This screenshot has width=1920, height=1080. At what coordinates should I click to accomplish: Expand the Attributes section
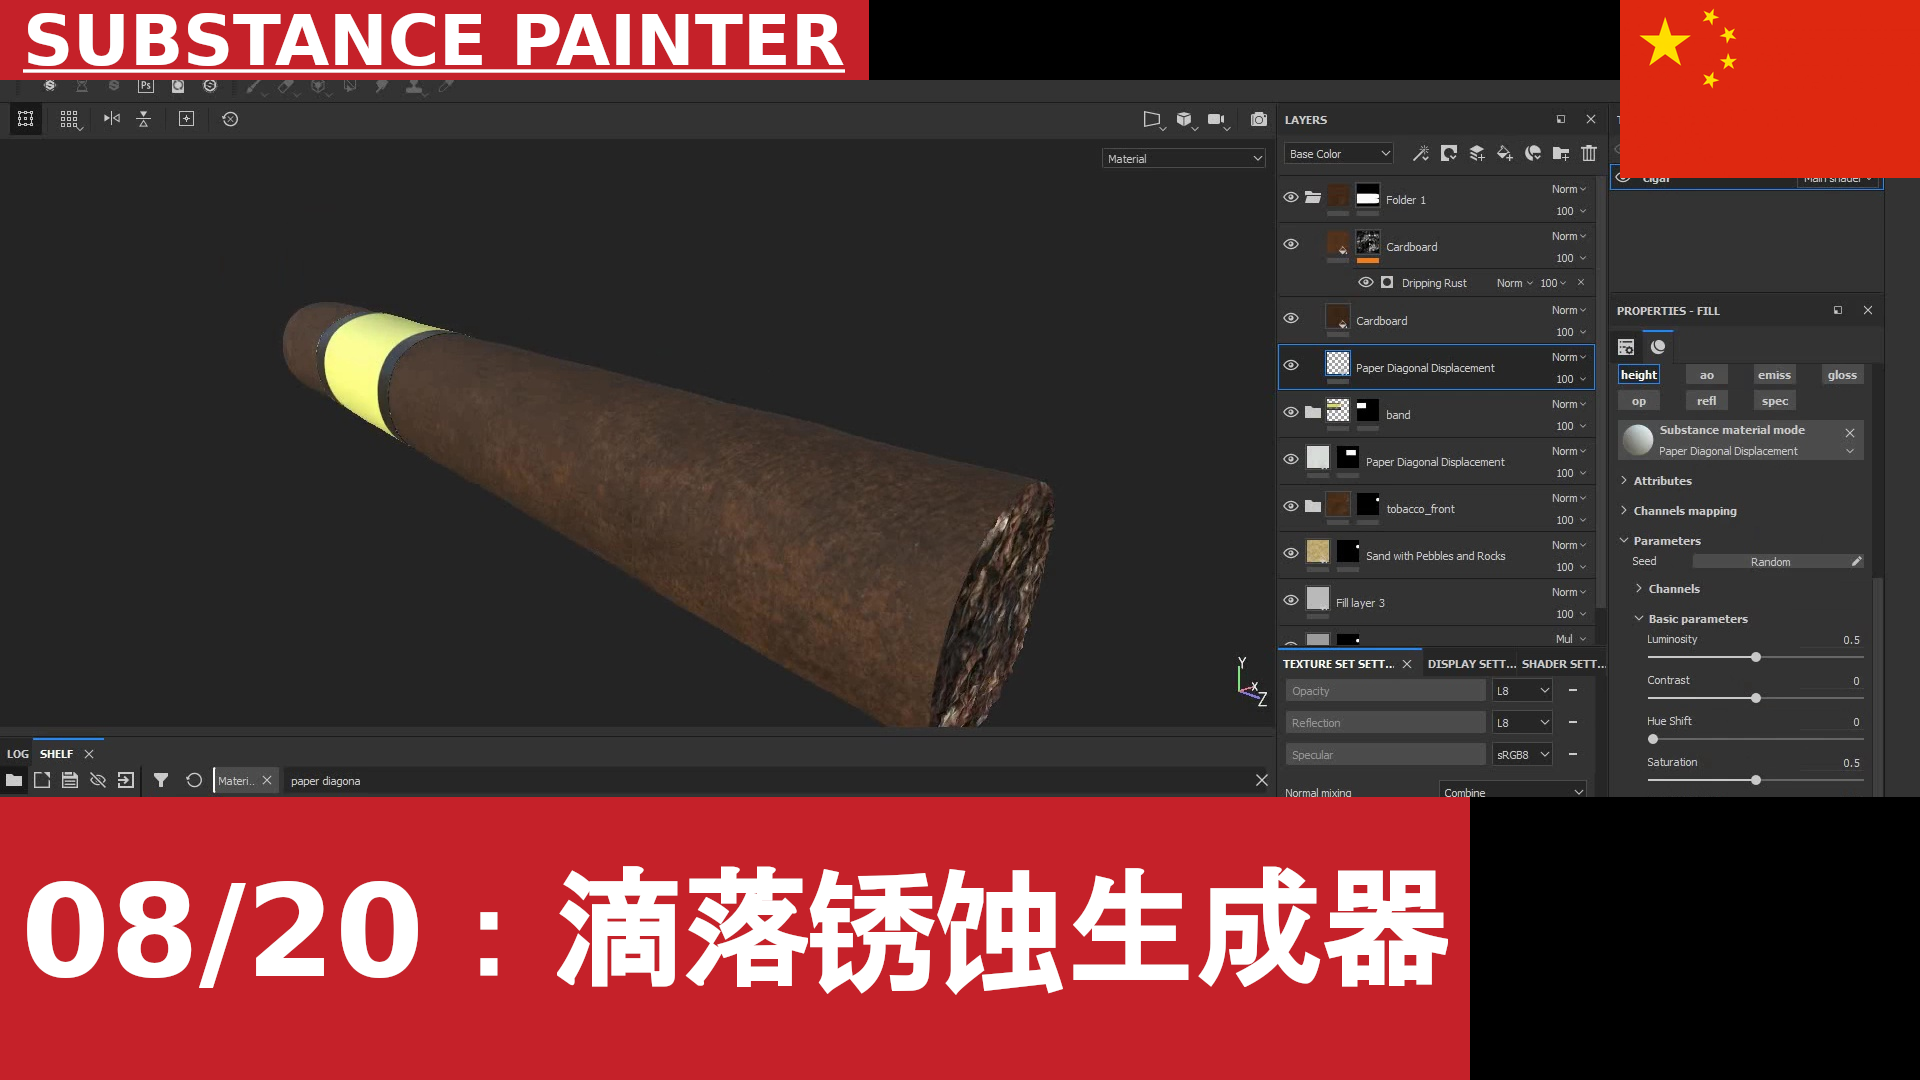click(1661, 481)
